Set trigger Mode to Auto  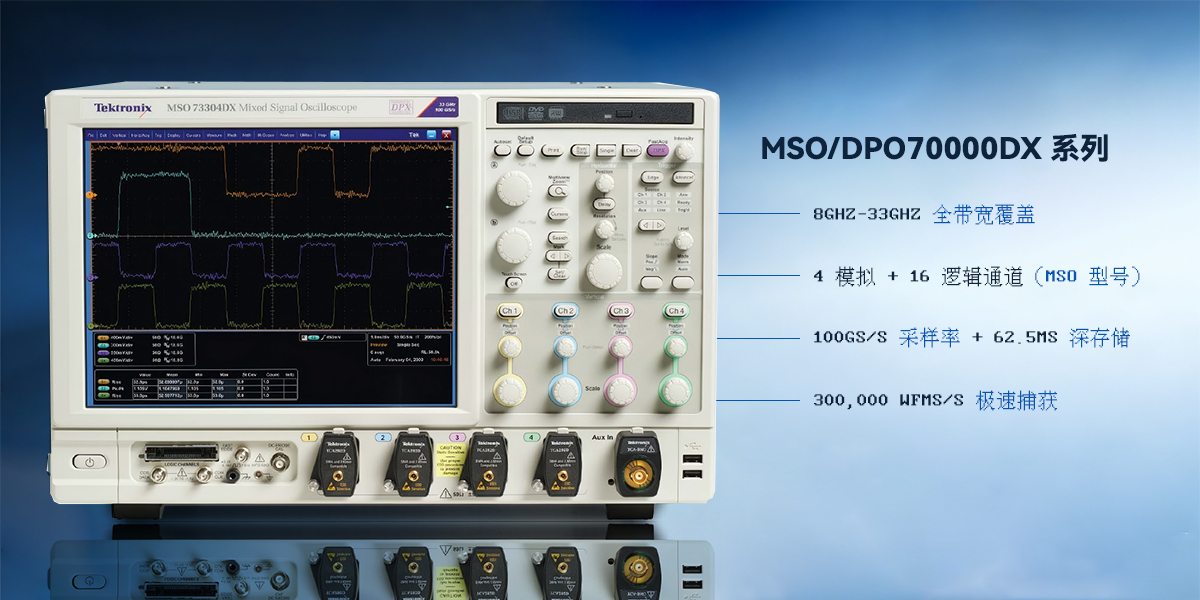[x=683, y=267]
